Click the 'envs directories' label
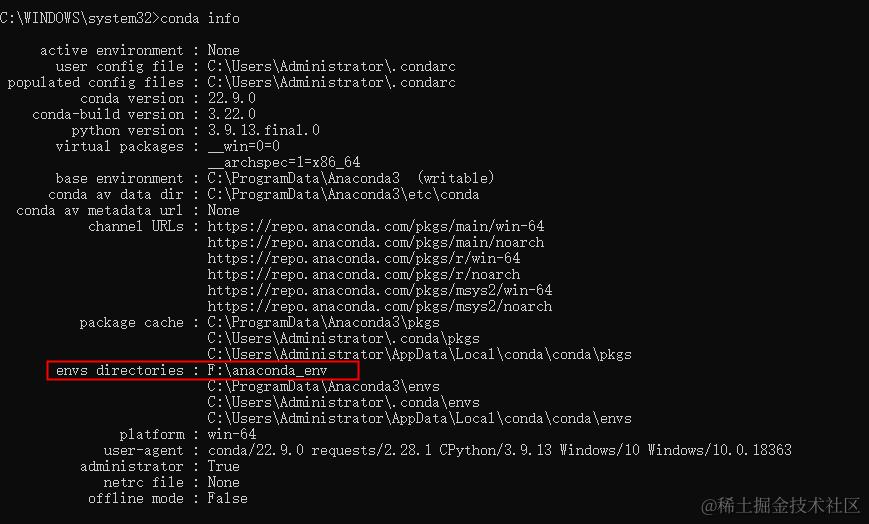Screen dimensions: 869x524 click(120, 370)
